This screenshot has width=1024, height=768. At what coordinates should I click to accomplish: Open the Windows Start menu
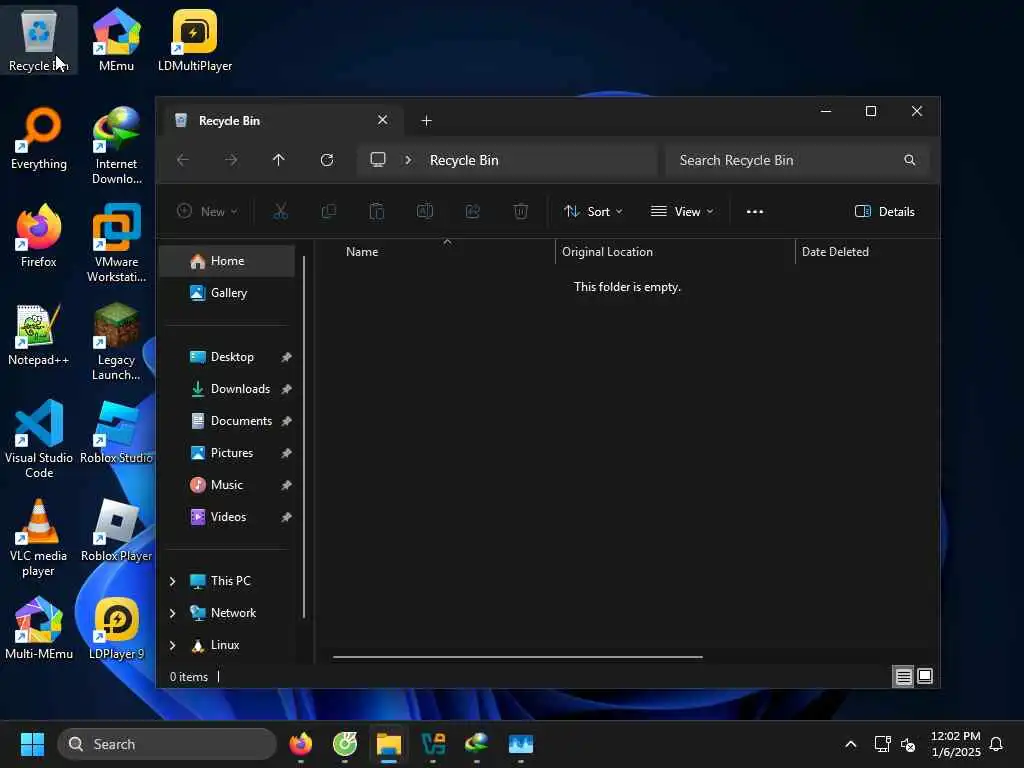pos(32,744)
